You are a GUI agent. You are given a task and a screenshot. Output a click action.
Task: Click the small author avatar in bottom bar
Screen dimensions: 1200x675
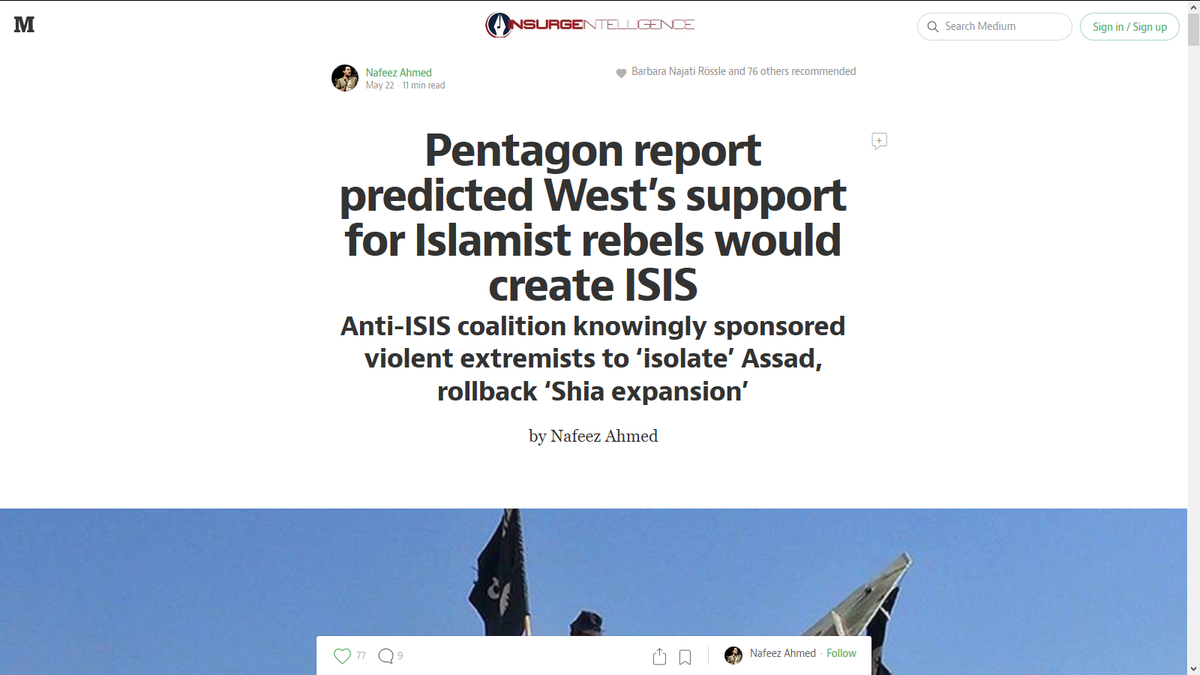pyautogui.click(x=733, y=655)
